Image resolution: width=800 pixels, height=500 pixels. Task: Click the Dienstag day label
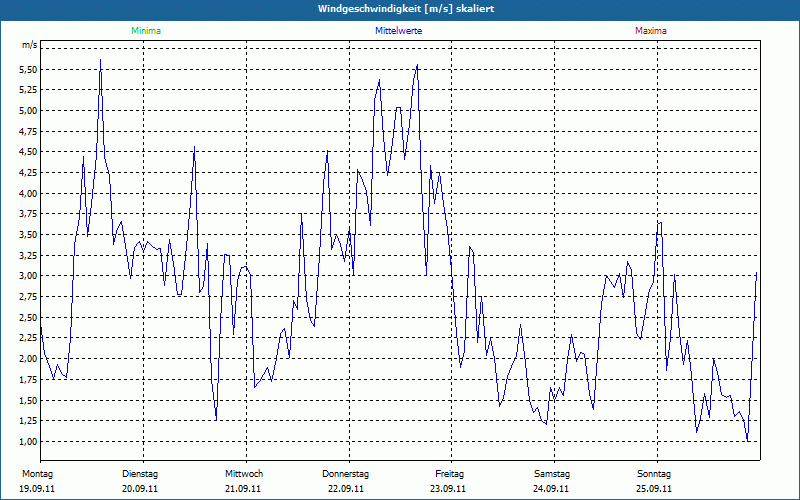pos(140,474)
